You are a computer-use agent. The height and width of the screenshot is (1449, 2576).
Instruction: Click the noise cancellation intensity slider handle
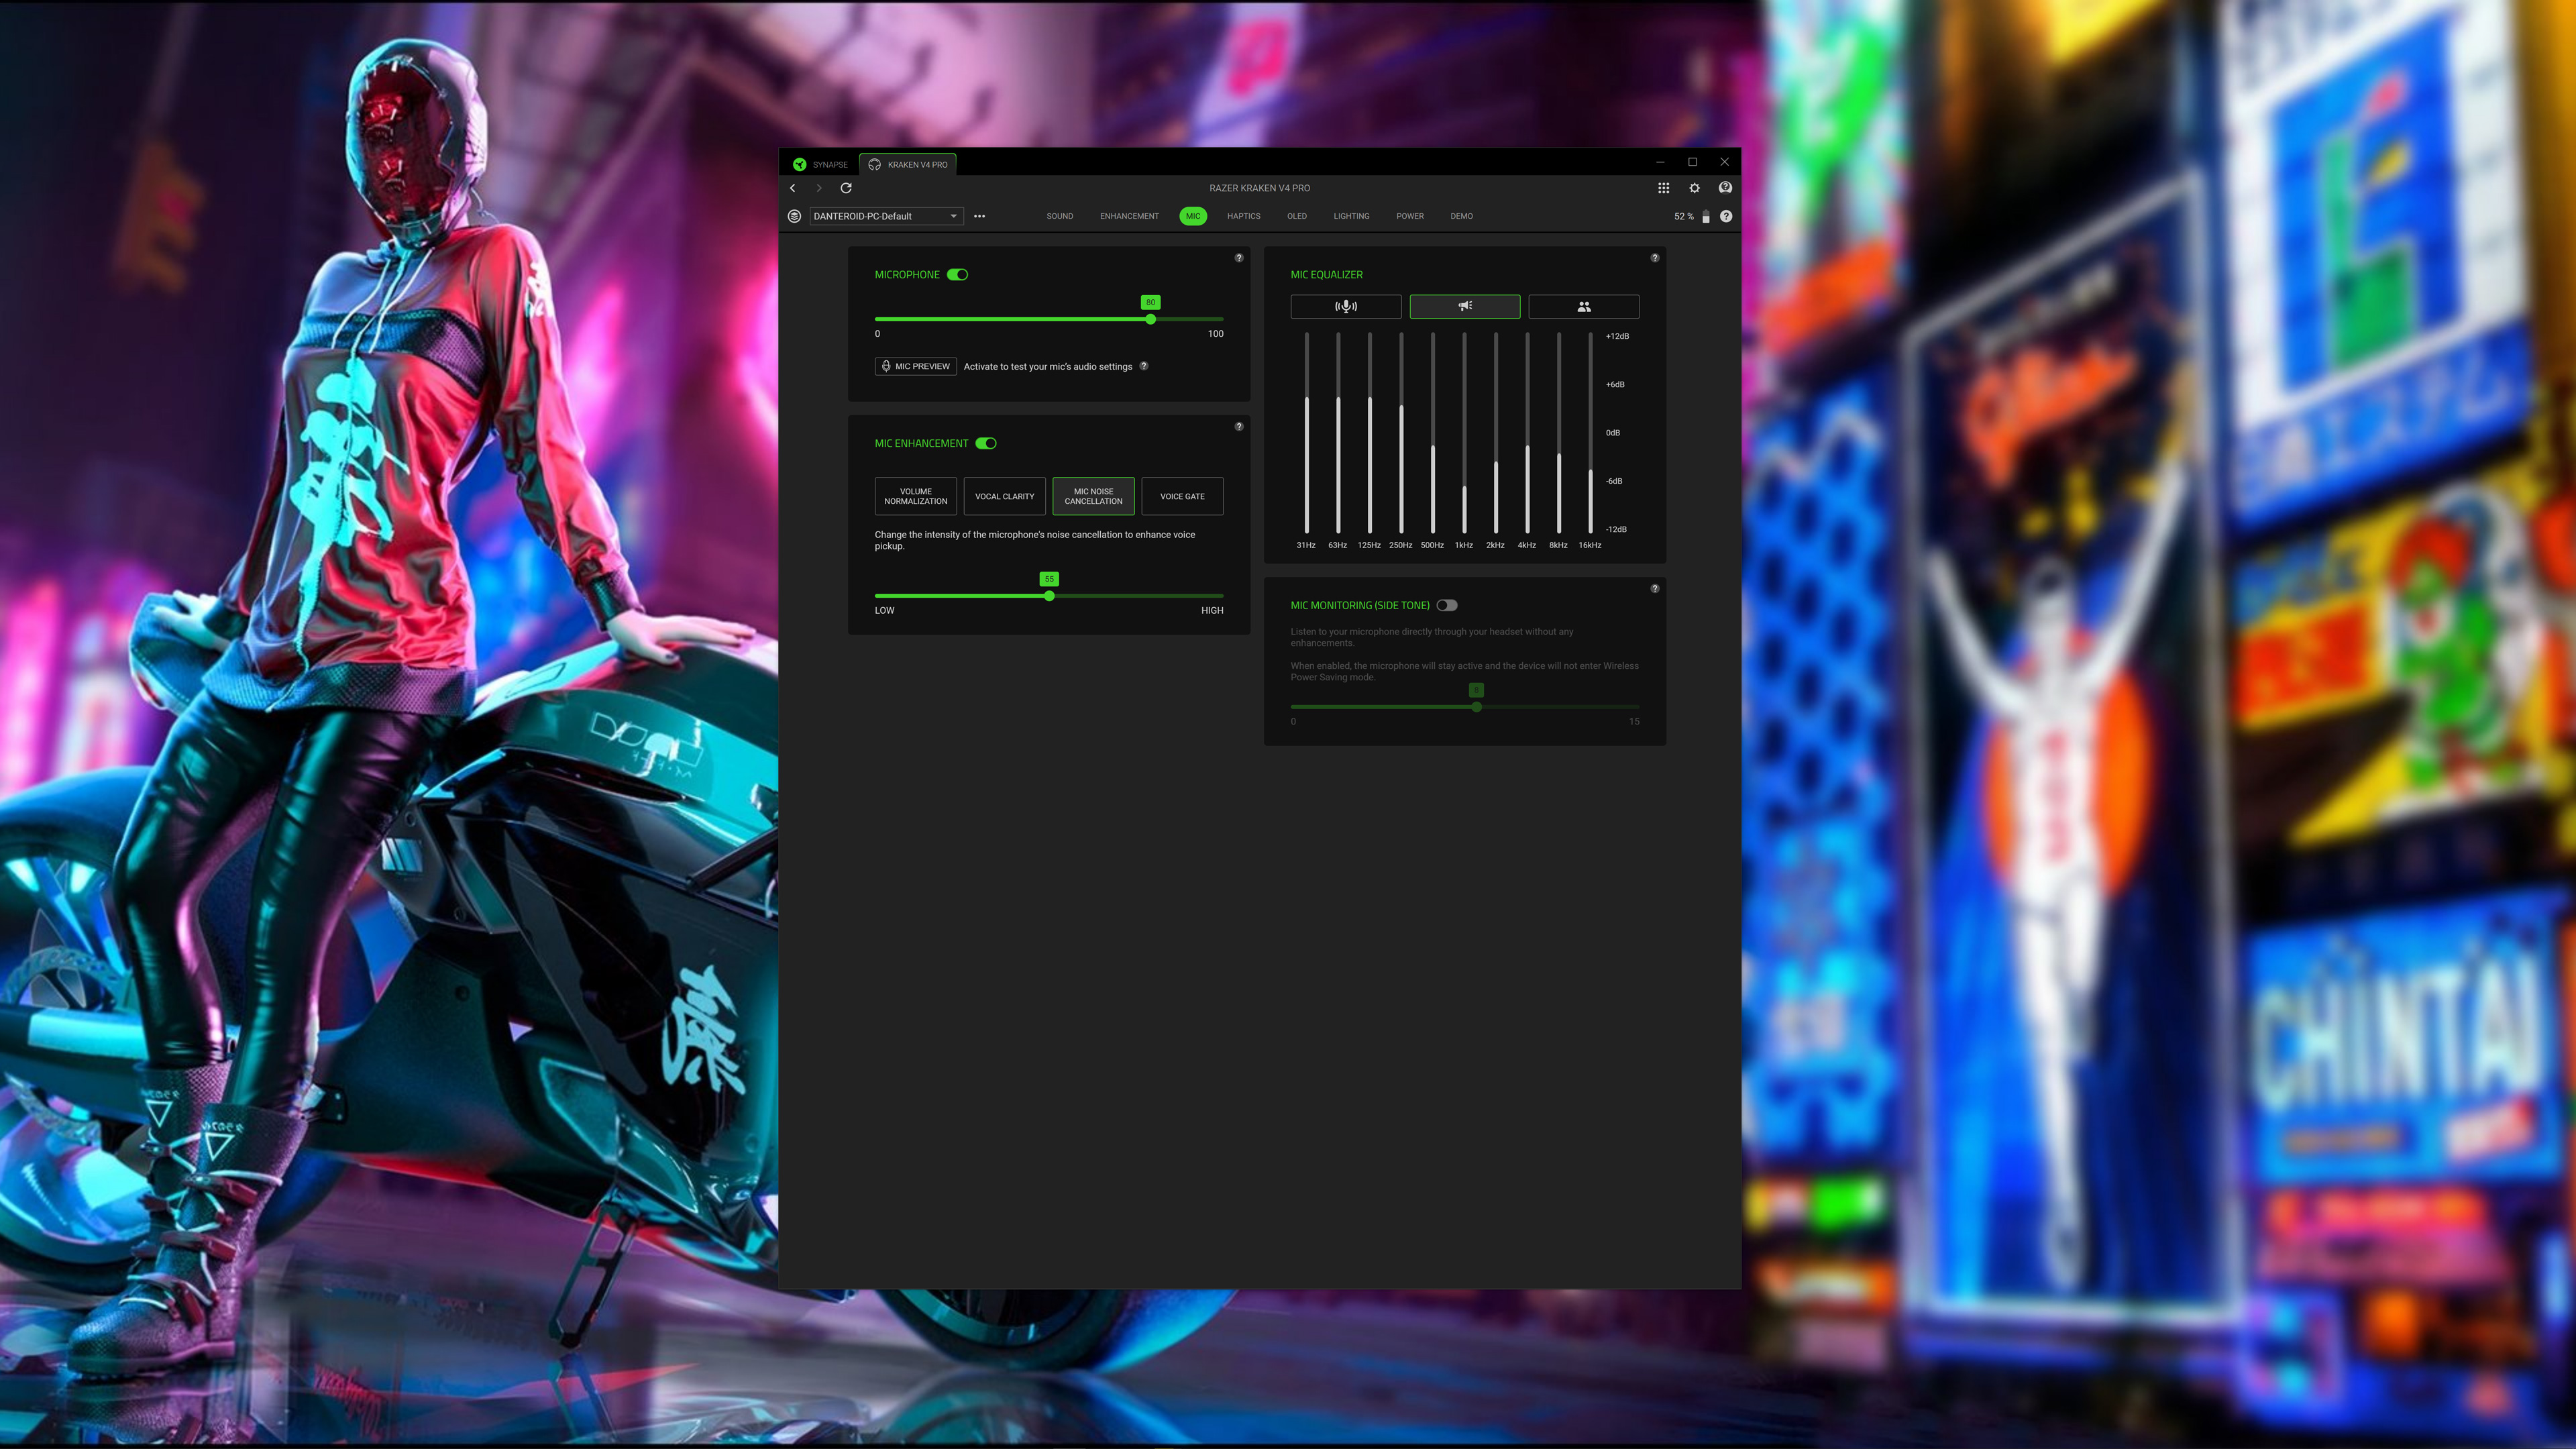tap(1049, 597)
